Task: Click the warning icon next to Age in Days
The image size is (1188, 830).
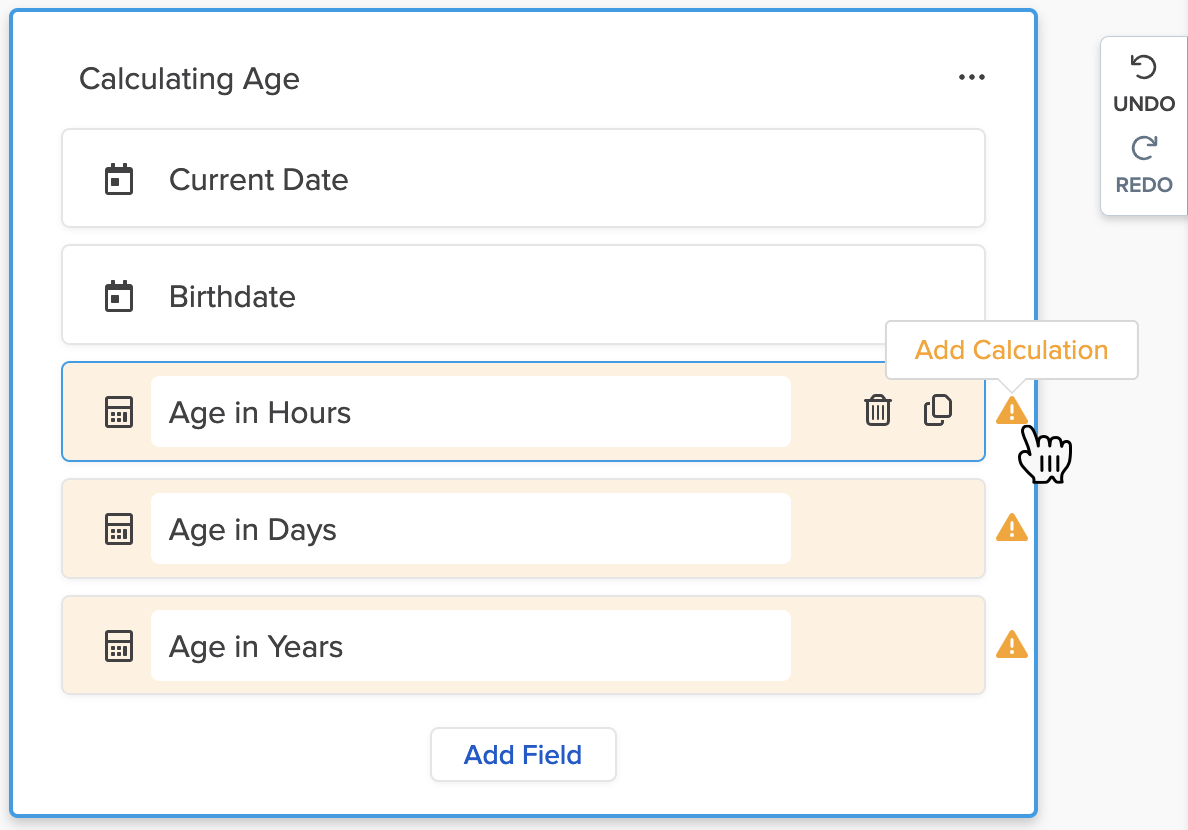Action: pyautogui.click(x=1011, y=528)
